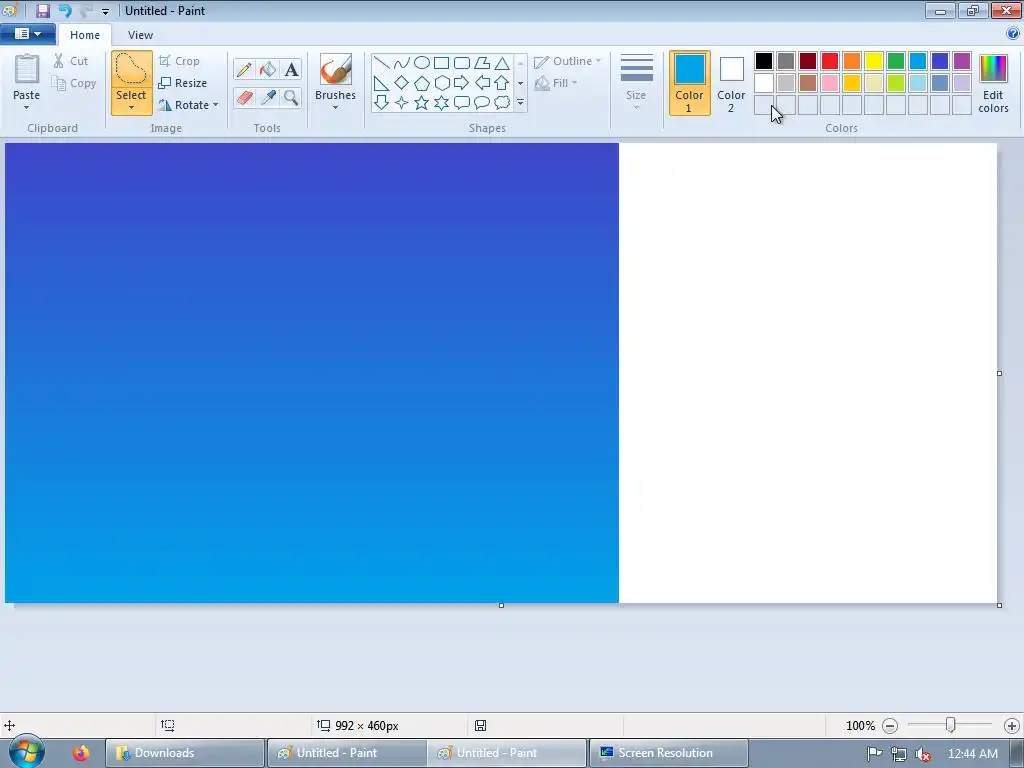Choose the Triangle shape
Image resolution: width=1024 pixels, height=768 pixels.
click(502, 63)
